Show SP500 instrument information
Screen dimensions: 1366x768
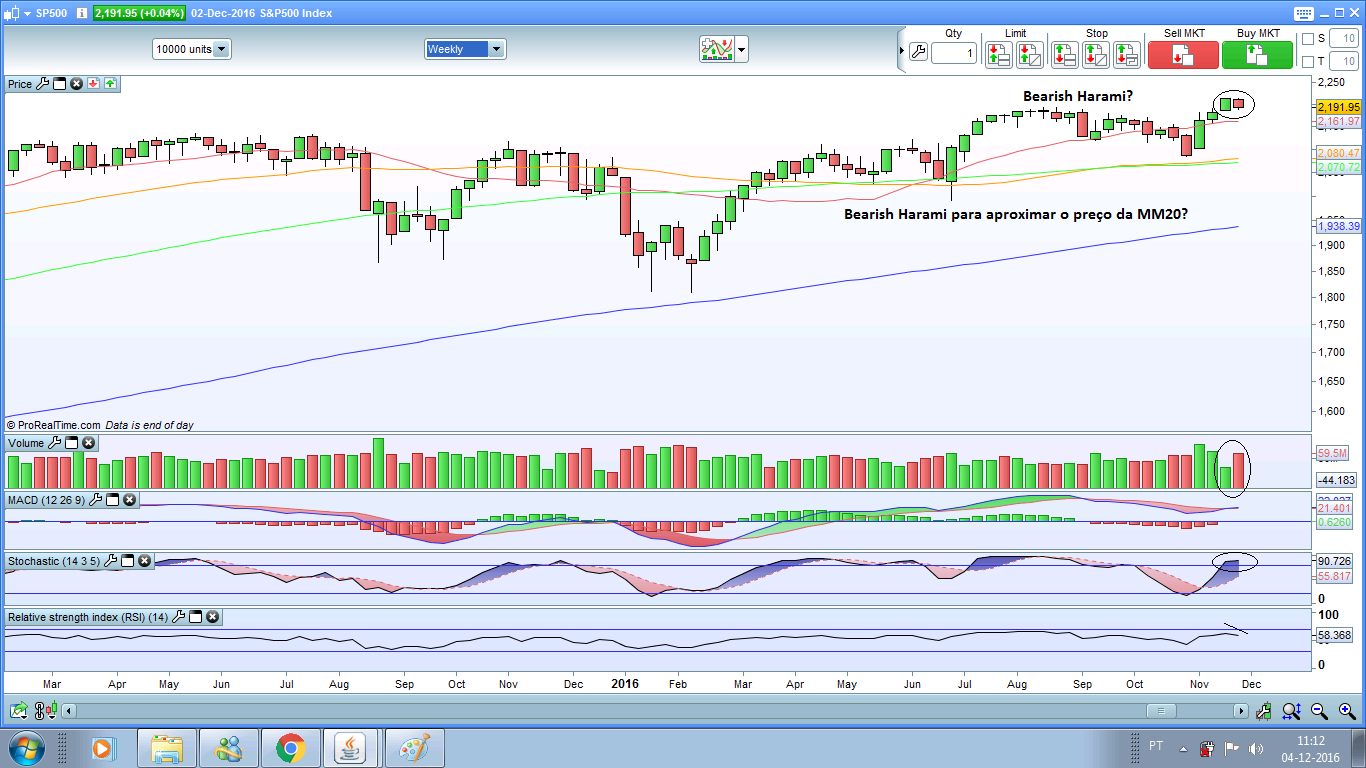coord(83,13)
